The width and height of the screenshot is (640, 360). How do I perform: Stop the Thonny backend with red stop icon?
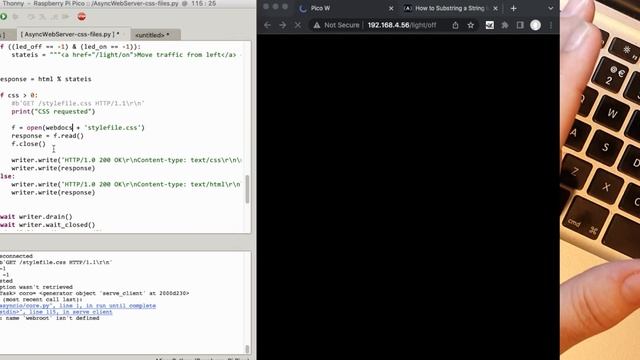pos(82,17)
